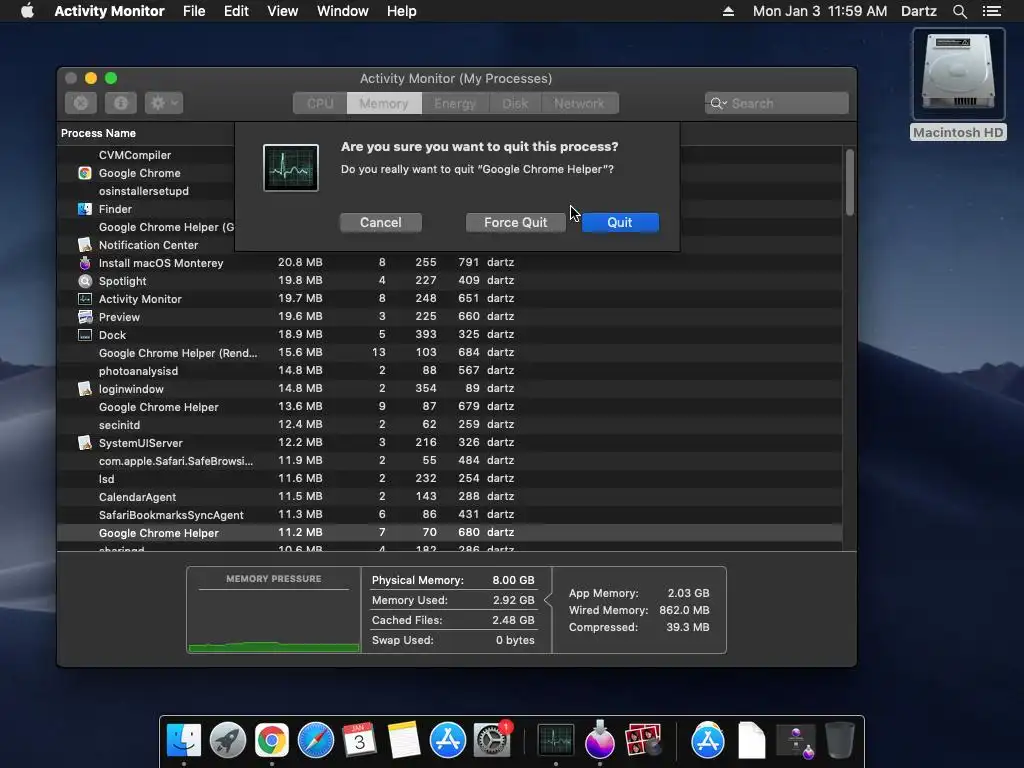This screenshot has width=1024, height=768.
Task: Select the Dock process row
Action: coord(449,334)
